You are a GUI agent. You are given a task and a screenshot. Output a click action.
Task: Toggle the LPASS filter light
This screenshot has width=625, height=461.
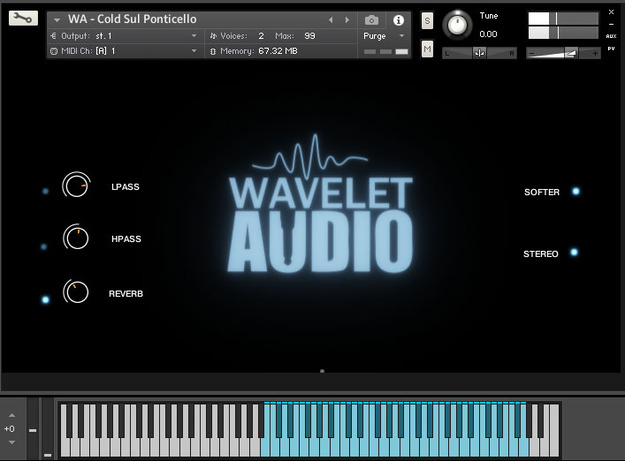click(x=45, y=191)
